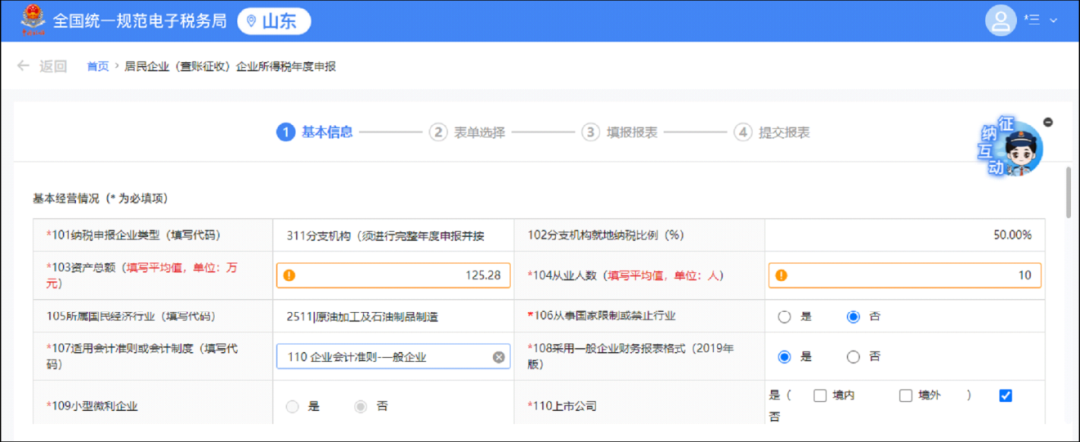The image size is (1080, 442).
Task: Select 是 for 109小型微利企业
Action: point(292,406)
